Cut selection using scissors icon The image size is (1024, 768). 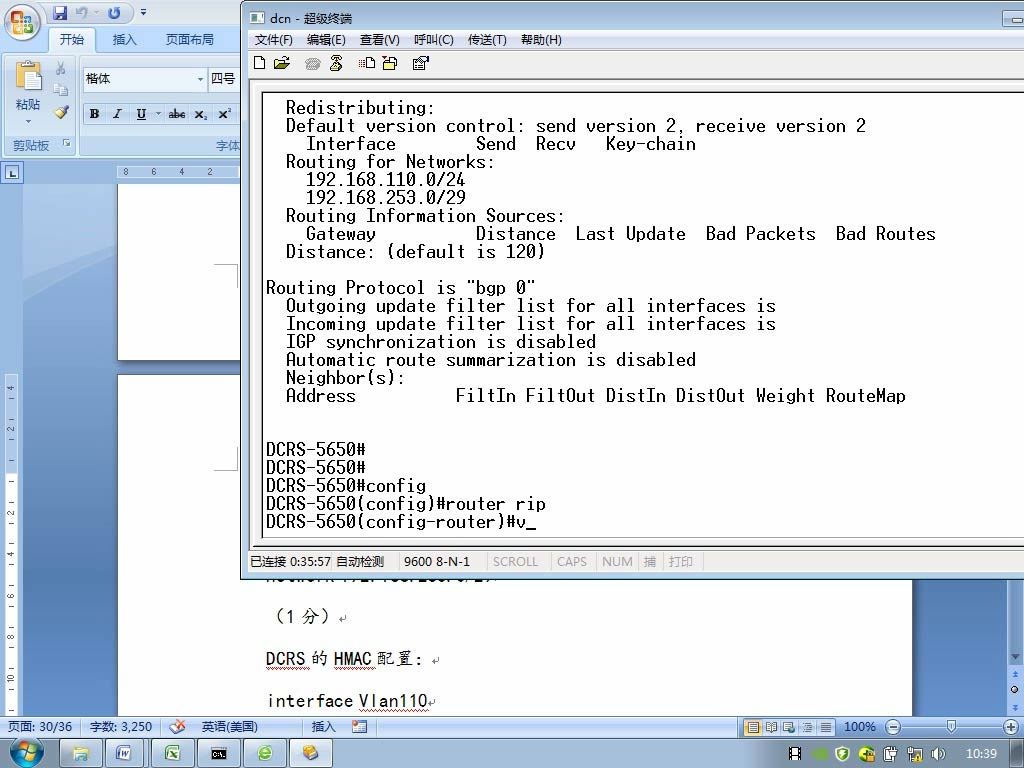pos(60,68)
